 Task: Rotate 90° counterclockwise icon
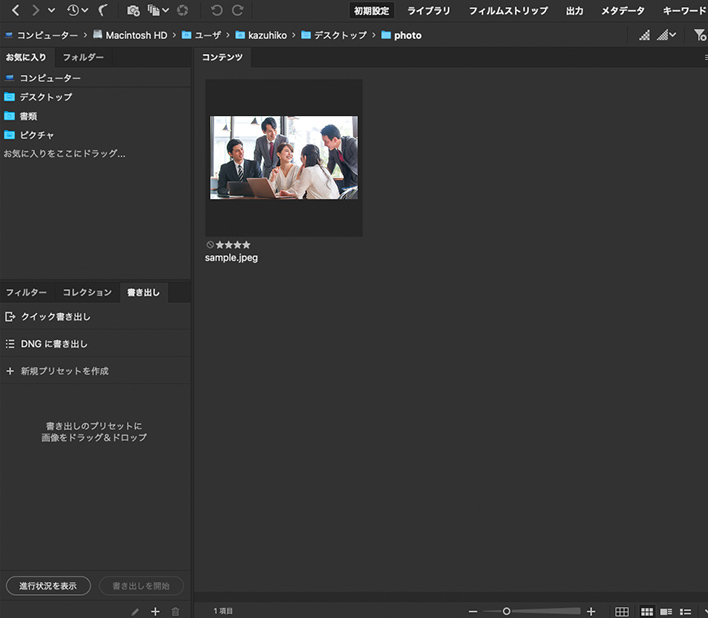[217, 10]
